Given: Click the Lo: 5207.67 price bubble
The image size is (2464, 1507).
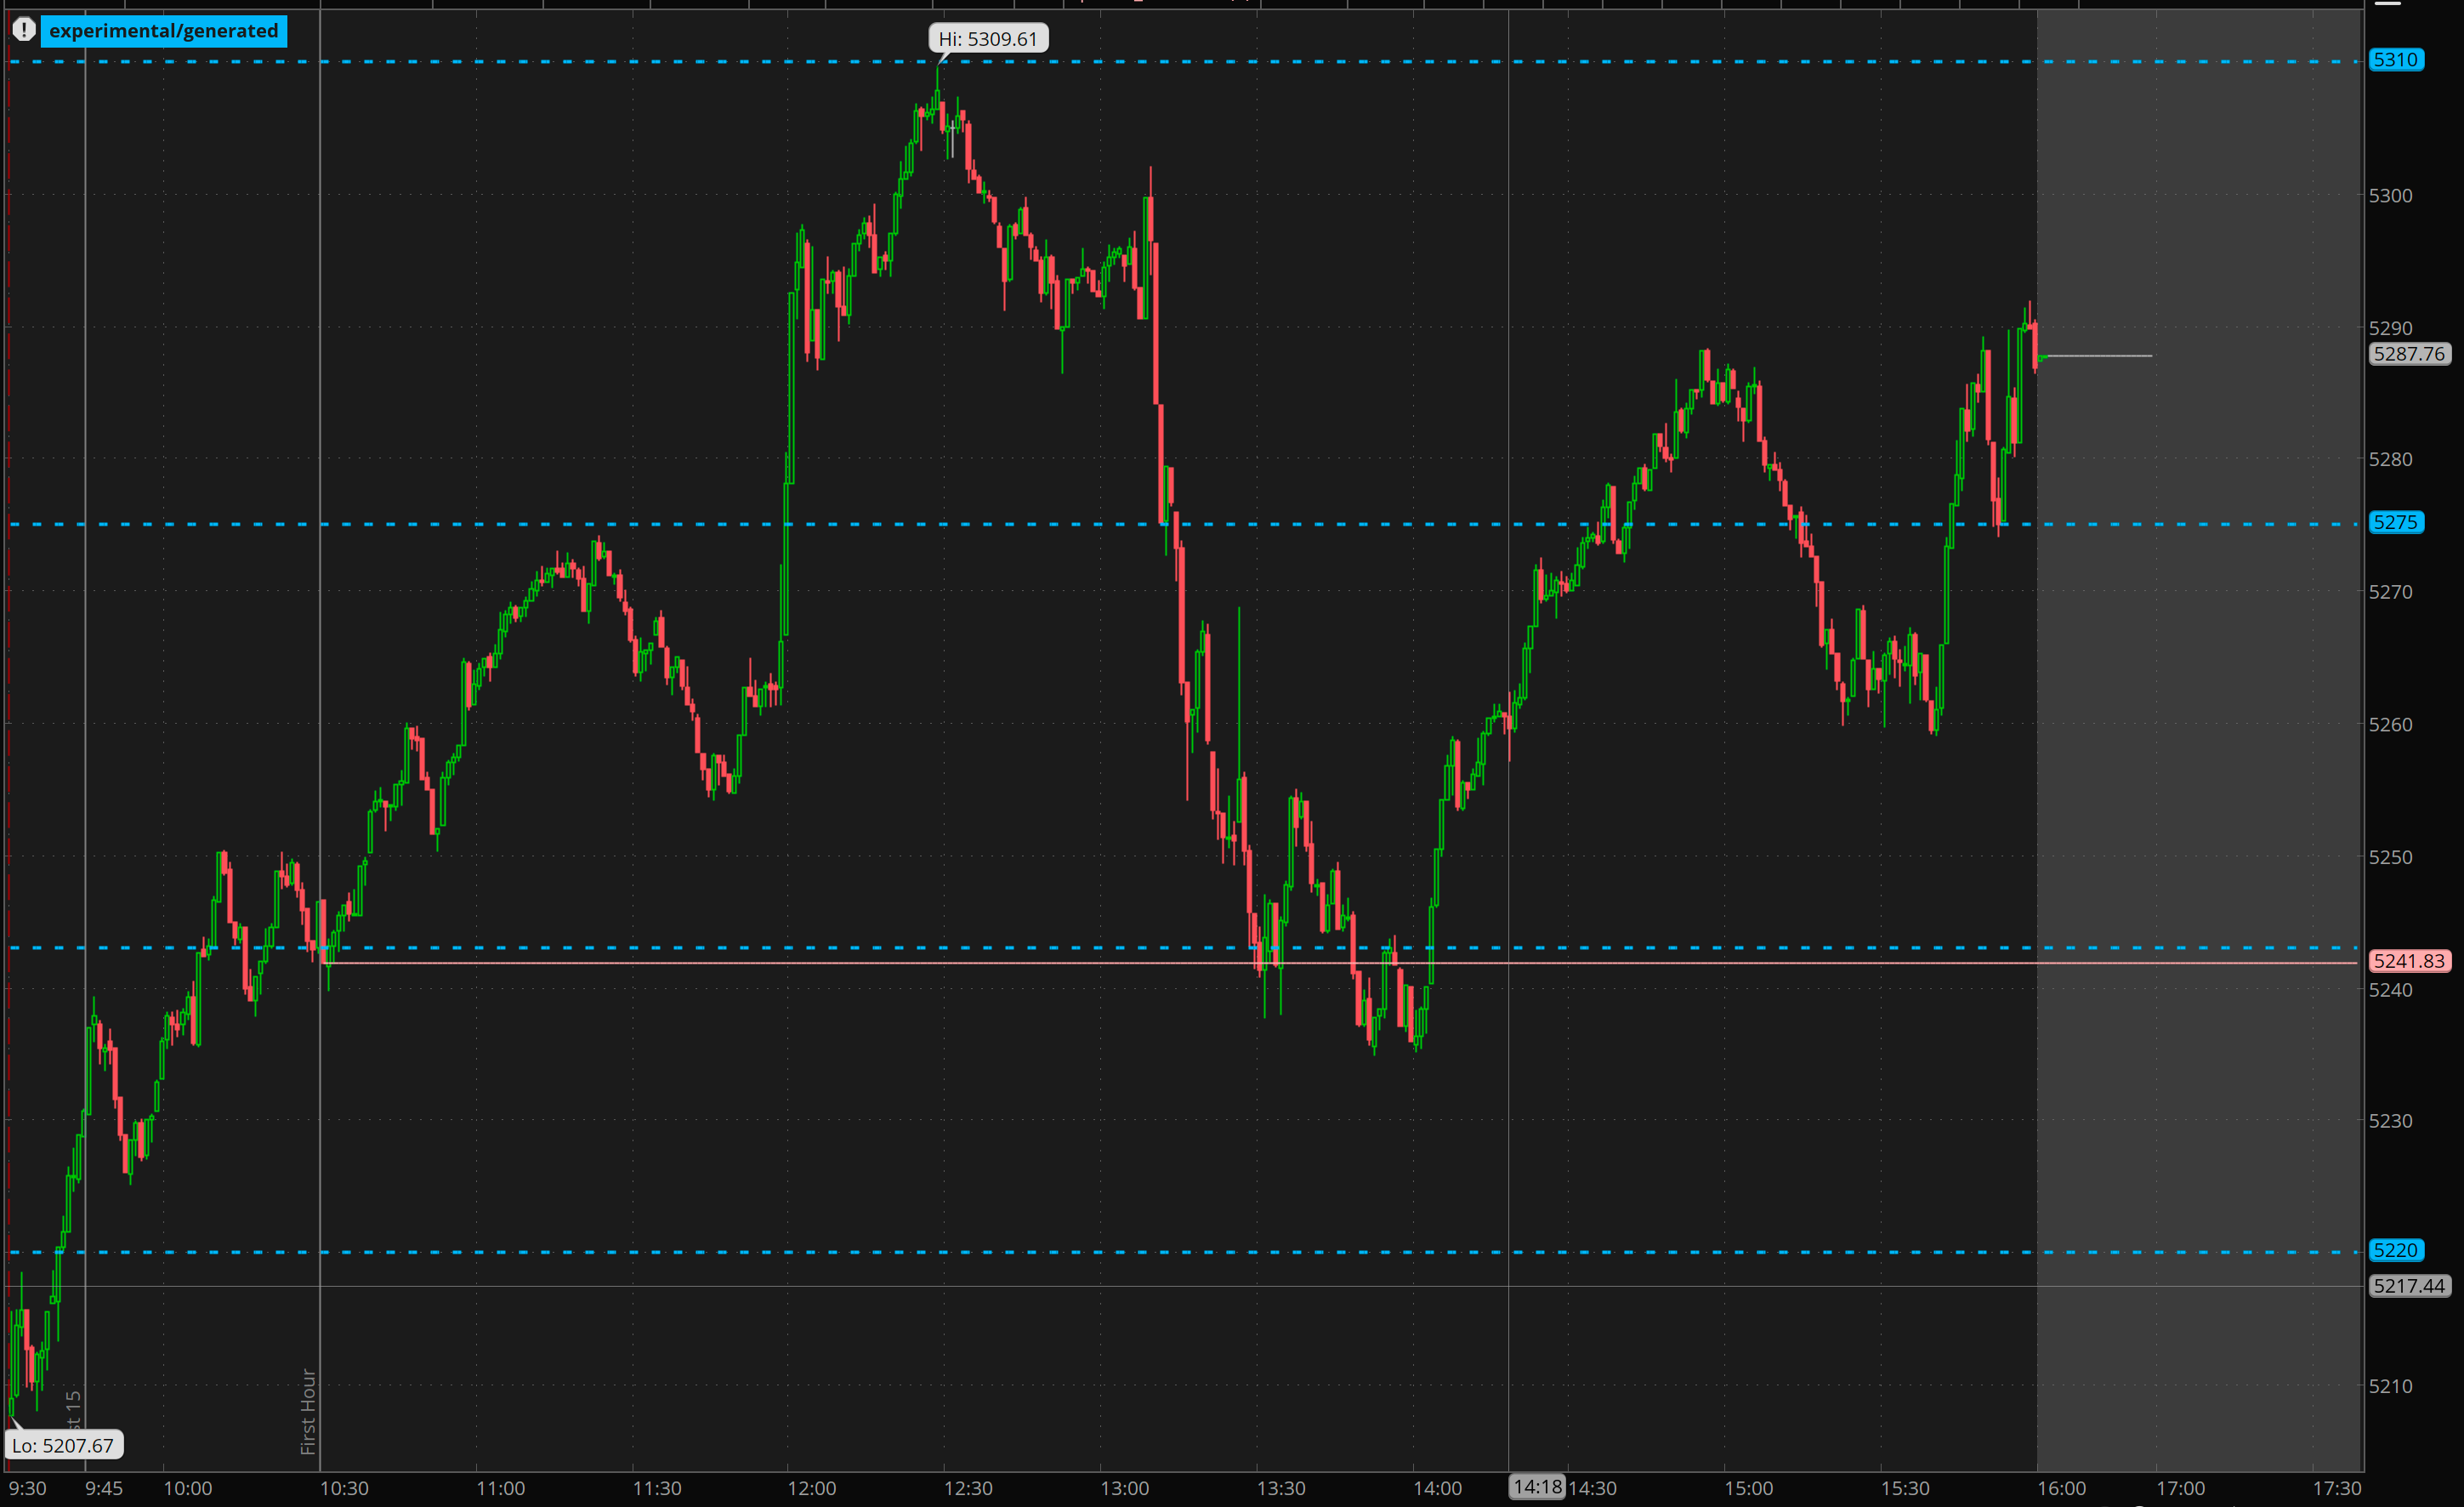Looking at the screenshot, I should tap(63, 1445).
